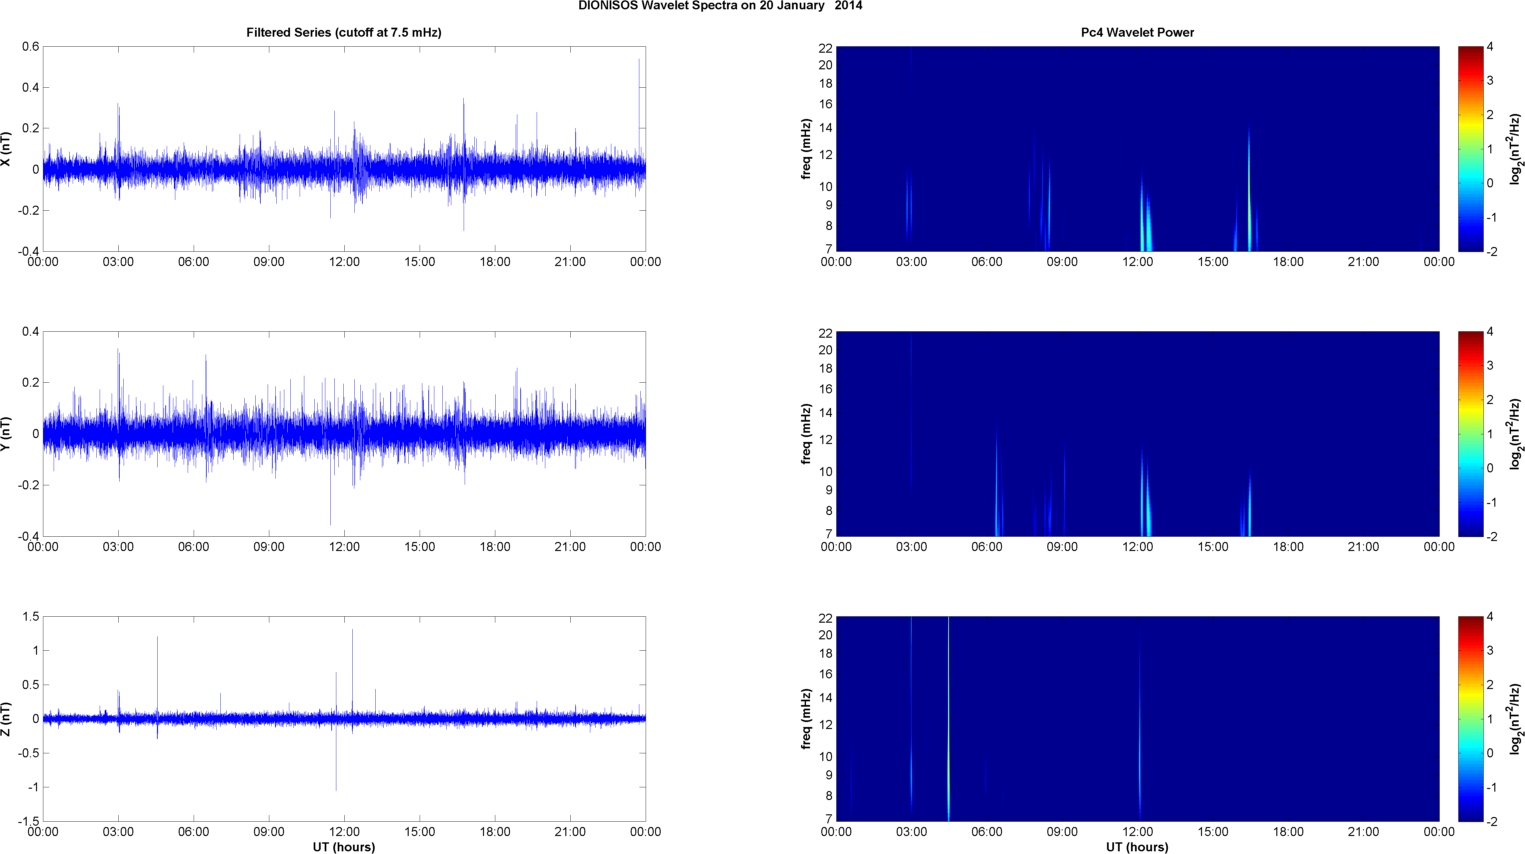Click the 10 frequency tick of the bottom spectrogram
Viewport: 1525px width, 854px height.
click(825, 757)
